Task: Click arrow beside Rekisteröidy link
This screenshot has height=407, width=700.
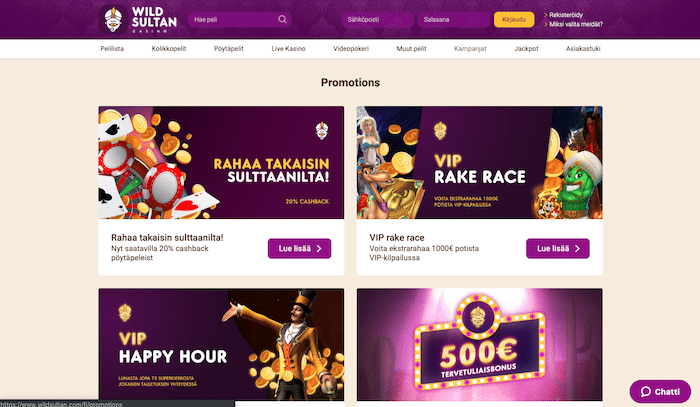Action: point(546,15)
